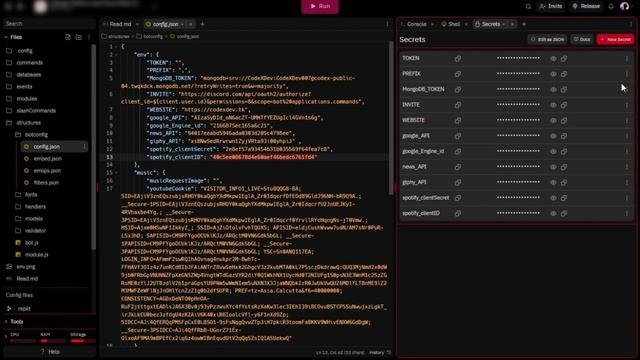
Task: Select the config.json editor tab
Action: point(165,24)
